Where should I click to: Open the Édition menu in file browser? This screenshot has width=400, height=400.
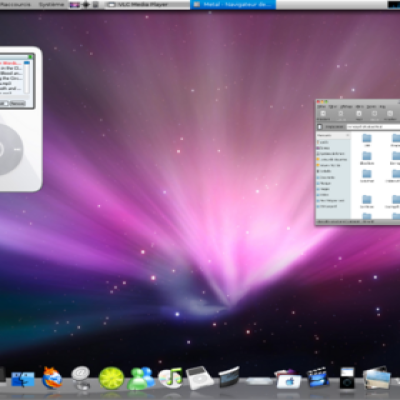pyautogui.click(x=333, y=107)
